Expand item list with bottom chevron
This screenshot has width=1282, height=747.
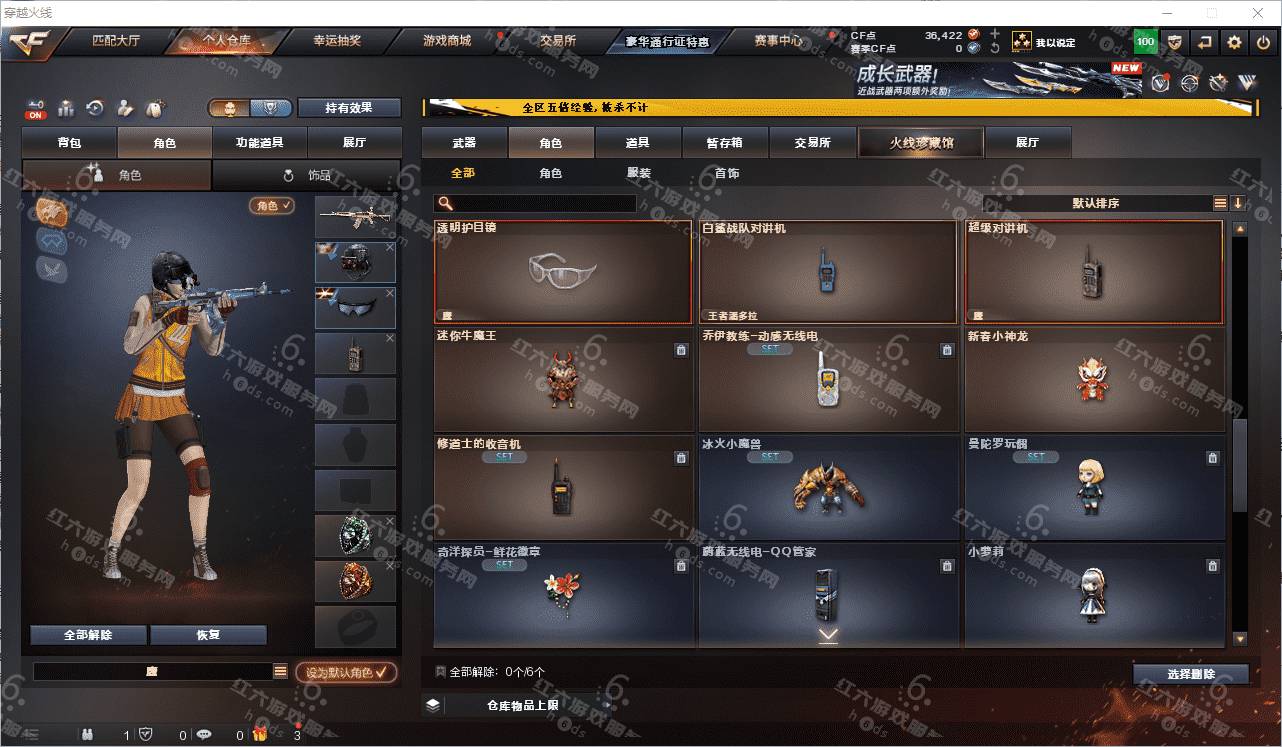[828, 634]
